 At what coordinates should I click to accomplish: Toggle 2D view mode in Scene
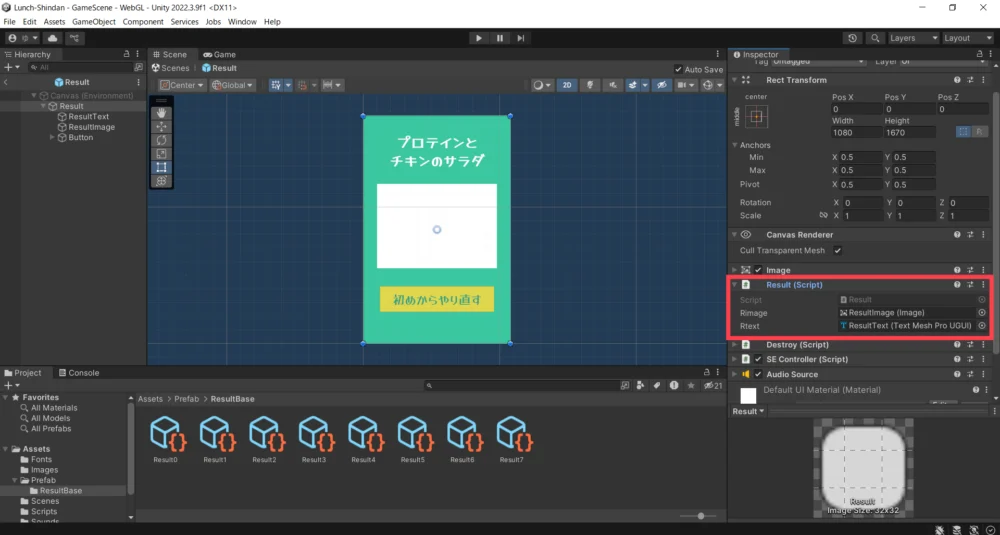pos(567,85)
